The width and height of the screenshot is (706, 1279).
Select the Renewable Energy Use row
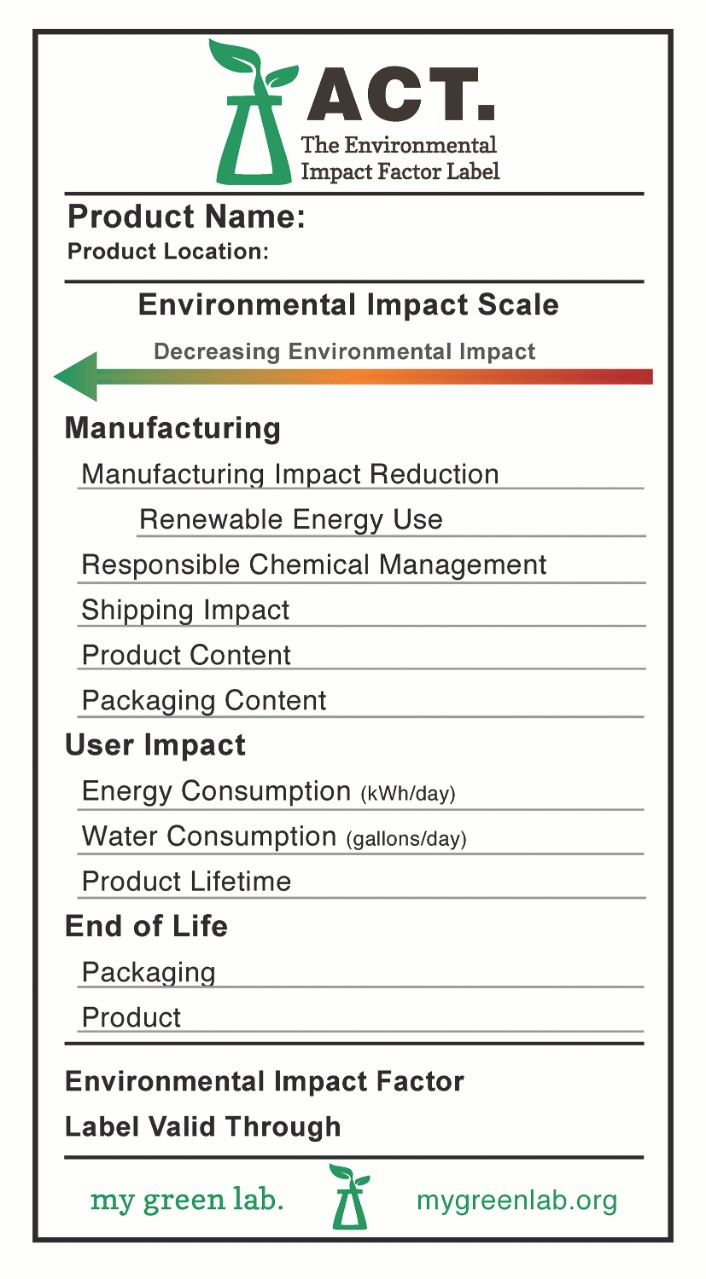point(291,520)
